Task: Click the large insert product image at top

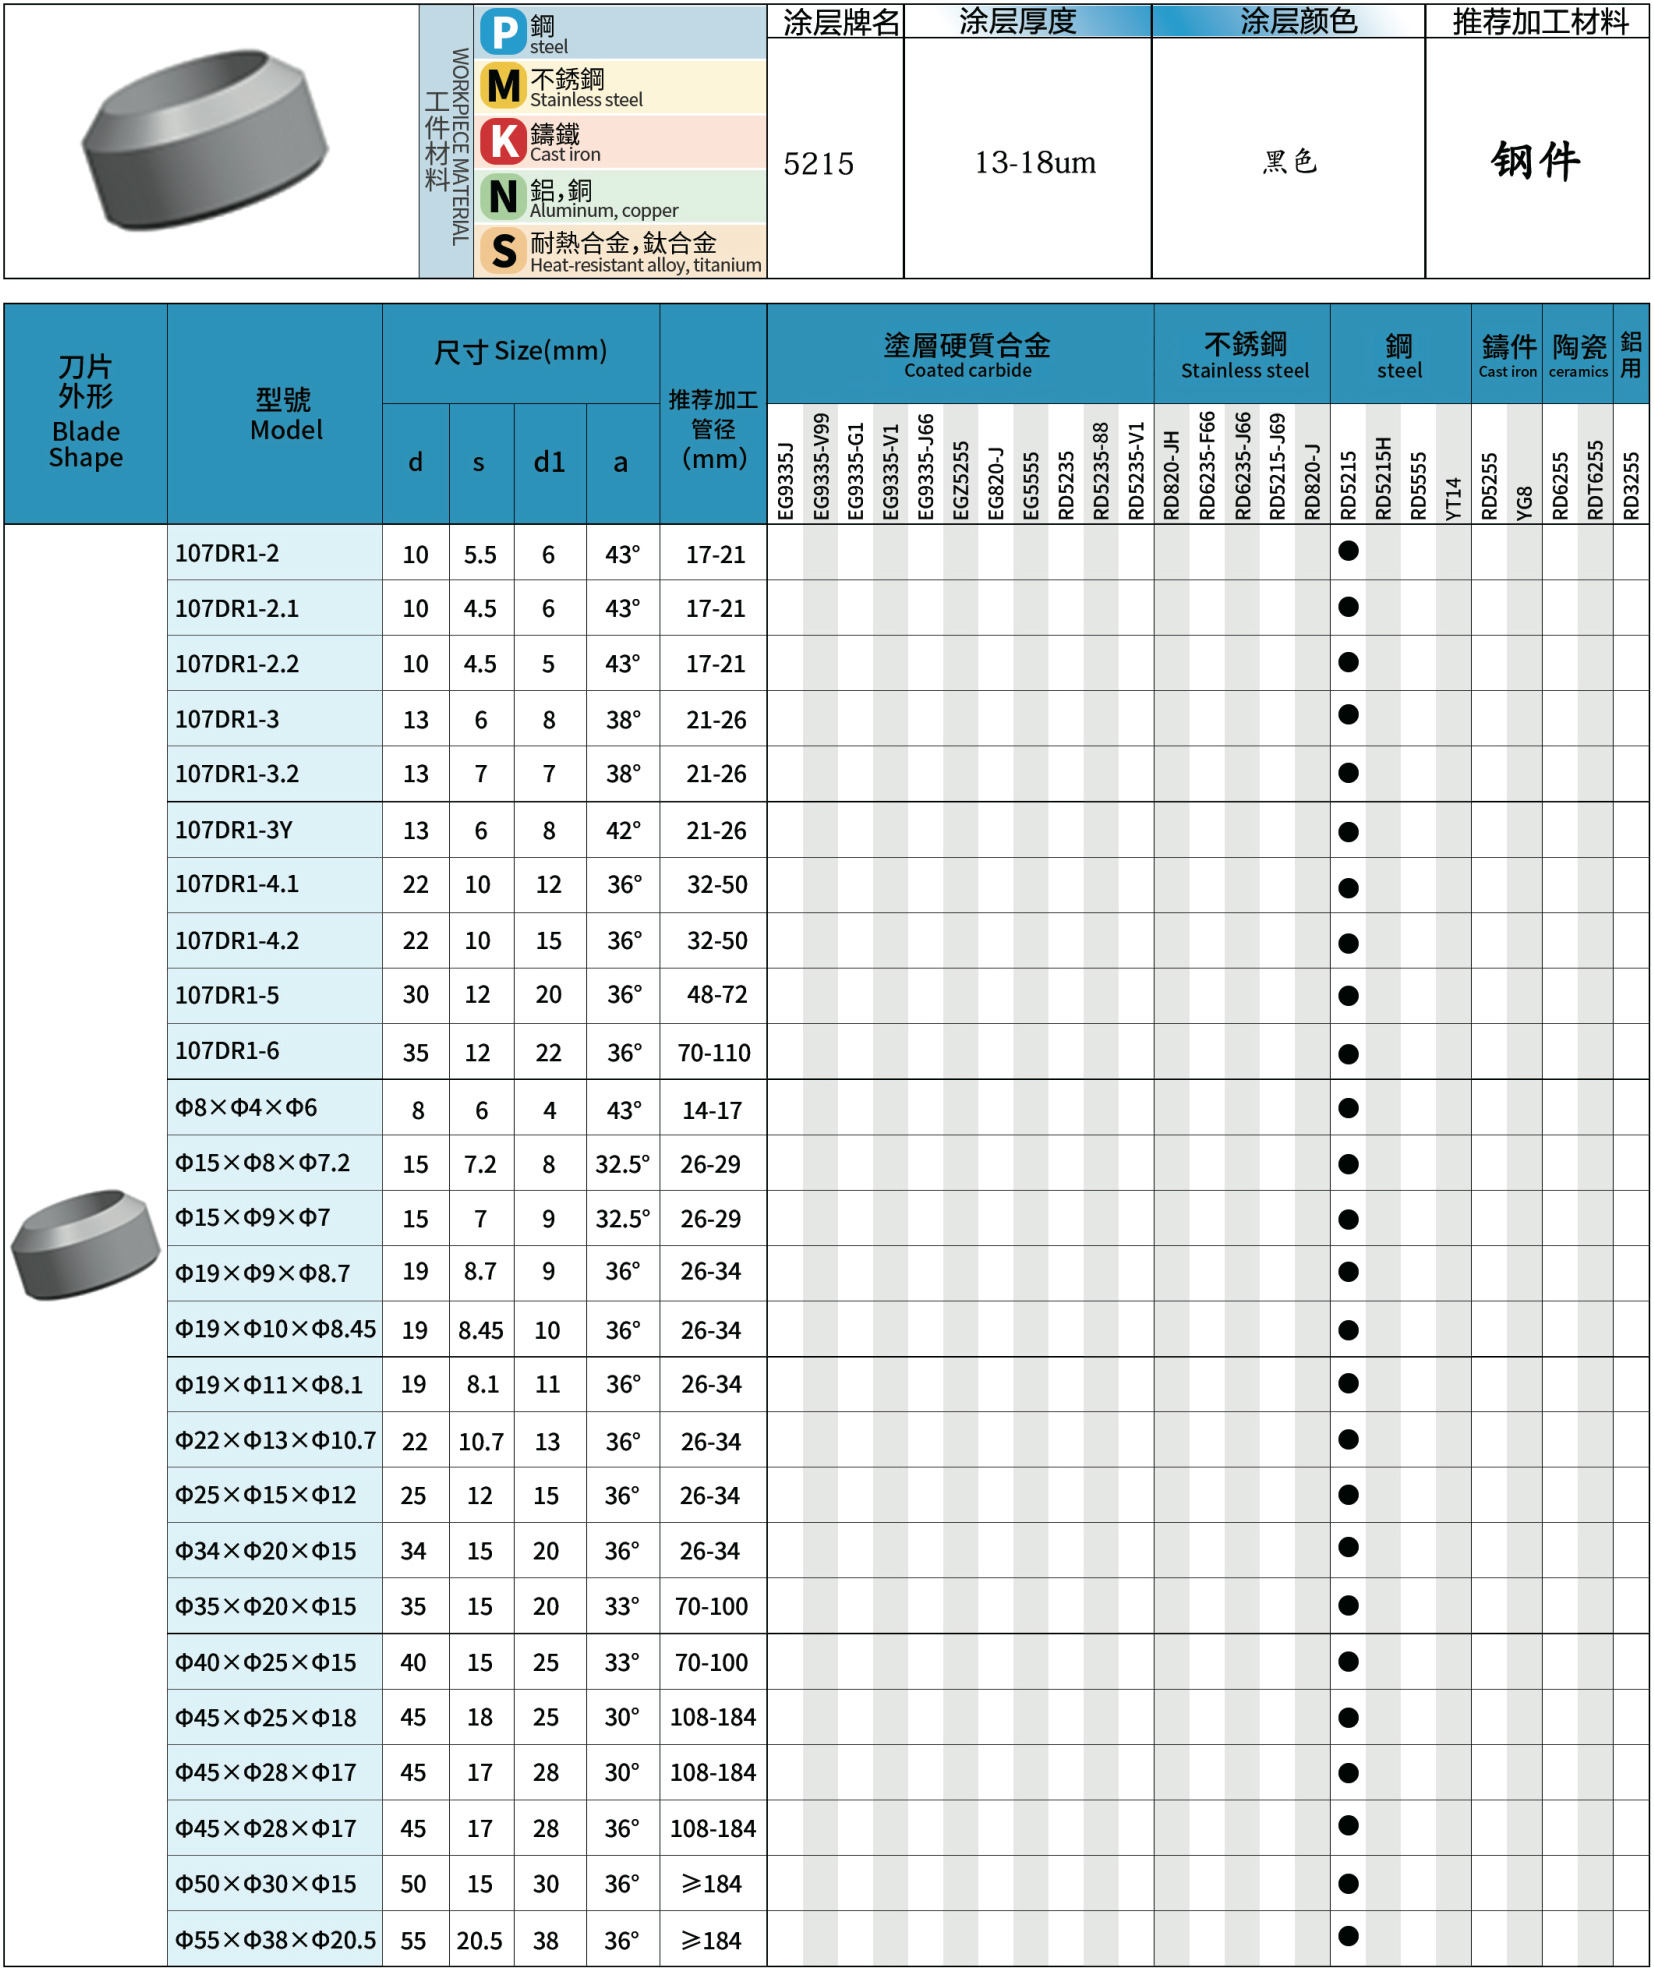Action: (x=205, y=140)
